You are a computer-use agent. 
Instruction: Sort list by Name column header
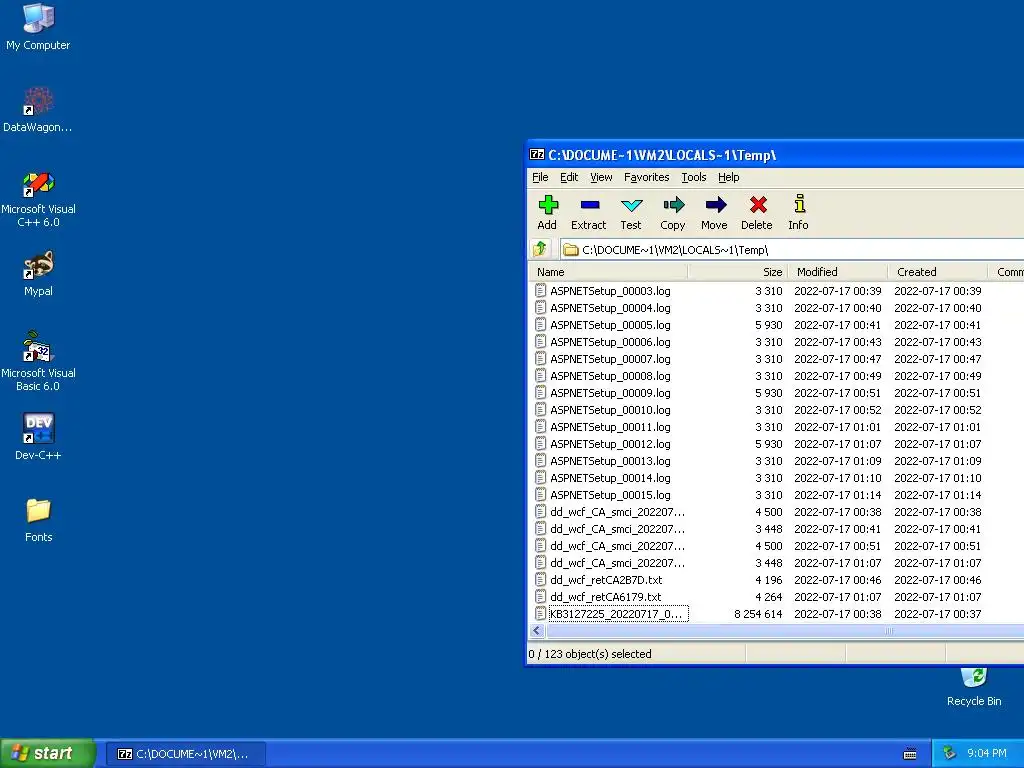tap(608, 272)
